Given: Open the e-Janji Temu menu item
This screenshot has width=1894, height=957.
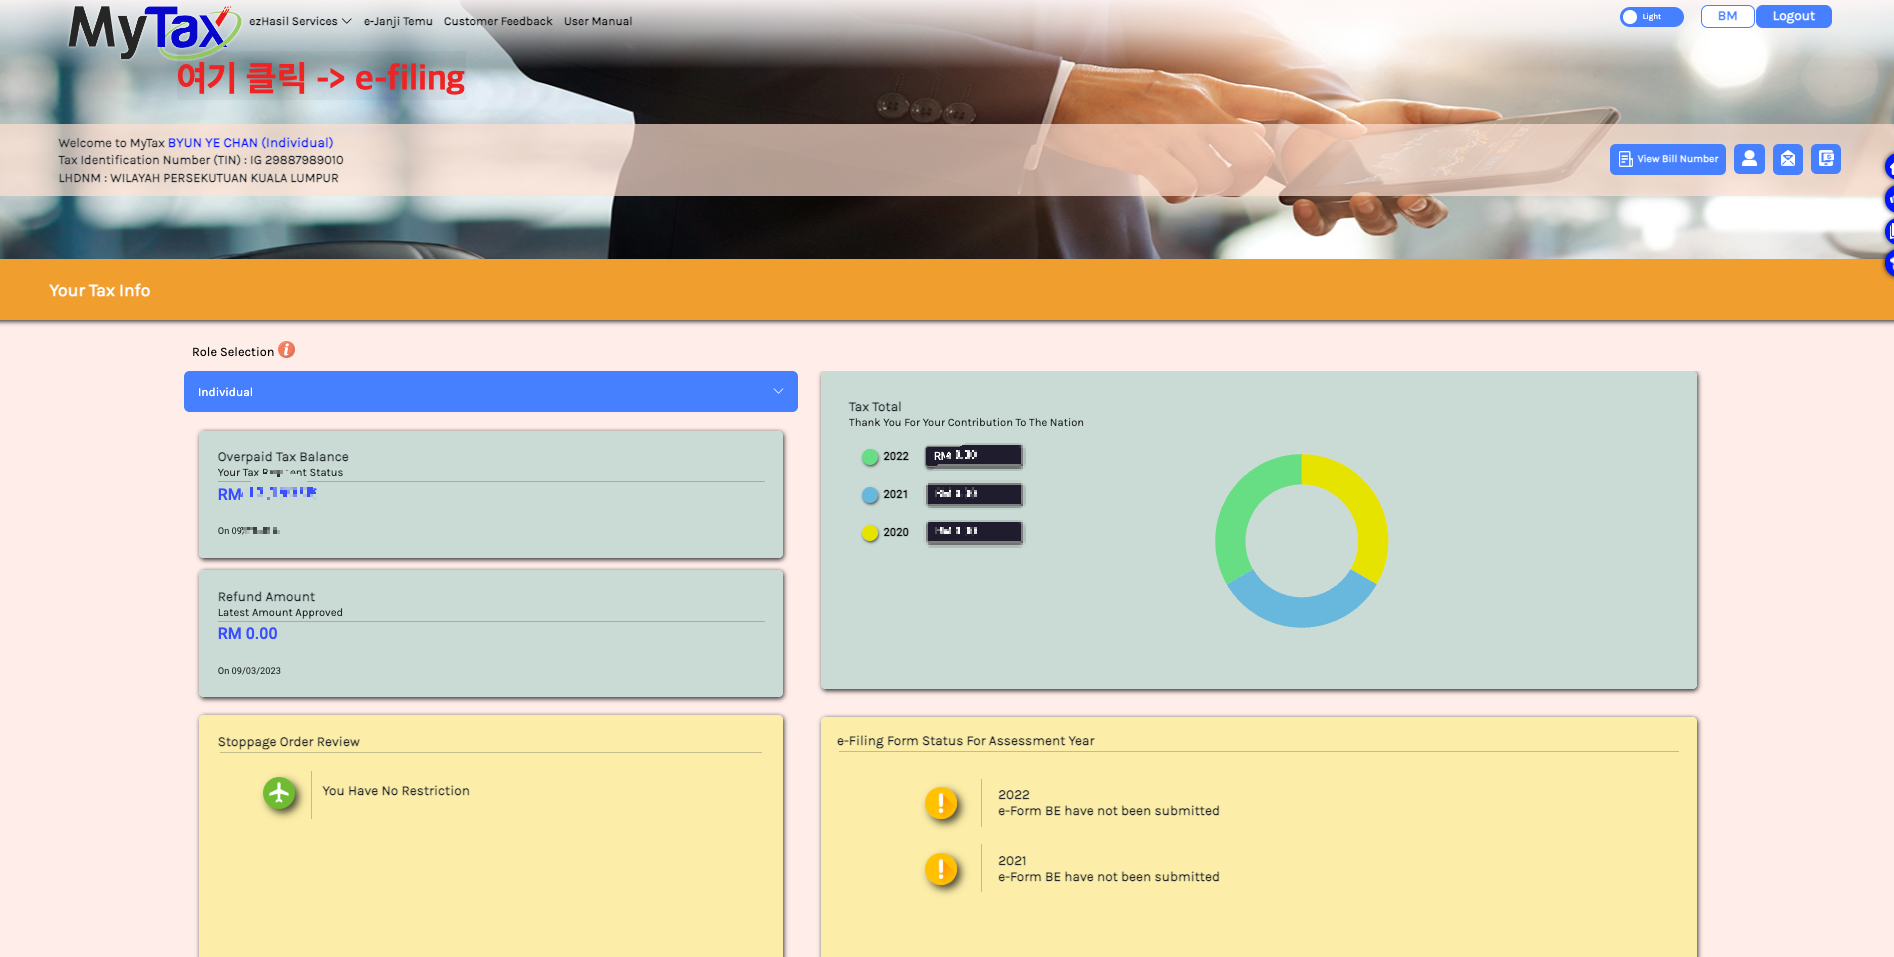Looking at the screenshot, I should 398,21.
